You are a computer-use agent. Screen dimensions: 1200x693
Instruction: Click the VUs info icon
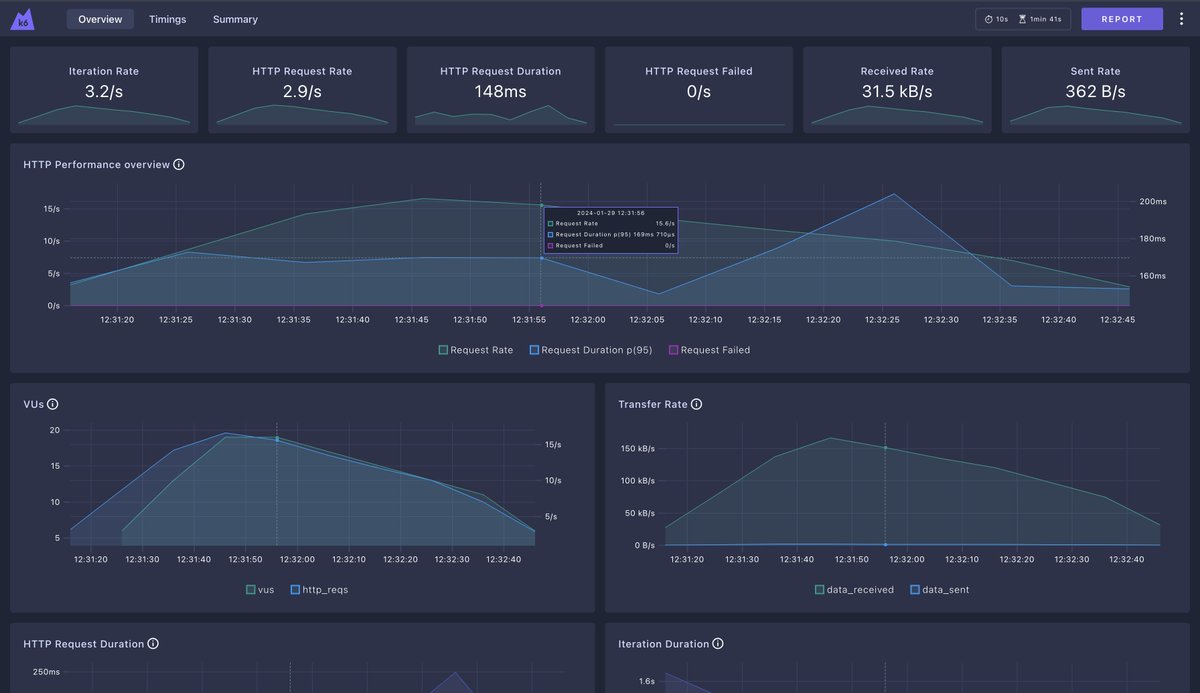(53, 405)
